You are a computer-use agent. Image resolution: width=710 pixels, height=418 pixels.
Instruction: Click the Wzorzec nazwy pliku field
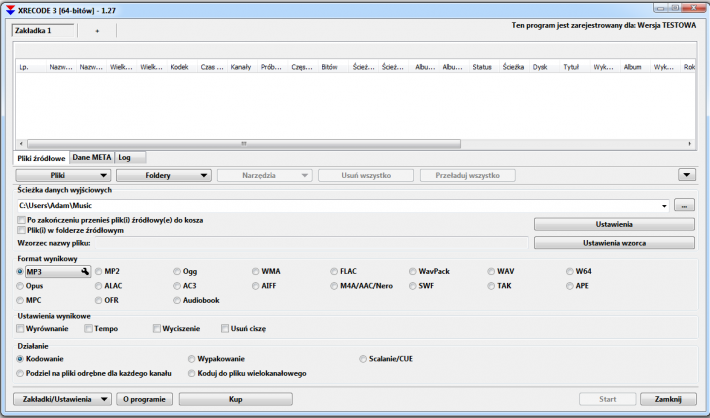click(311, 243)
